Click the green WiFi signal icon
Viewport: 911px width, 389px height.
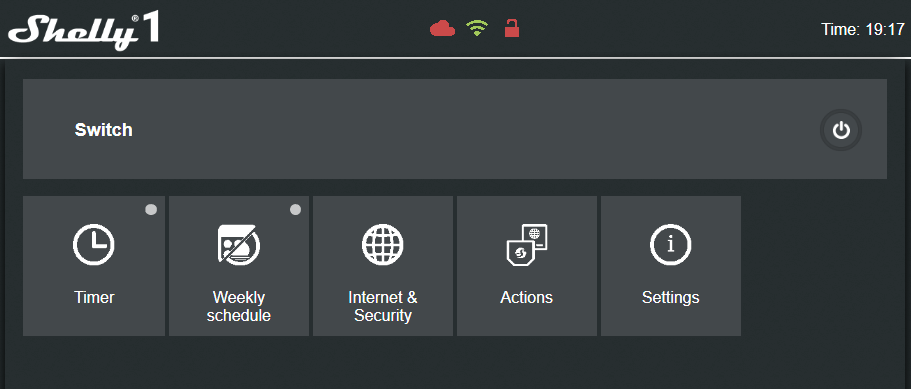[477, 28]
